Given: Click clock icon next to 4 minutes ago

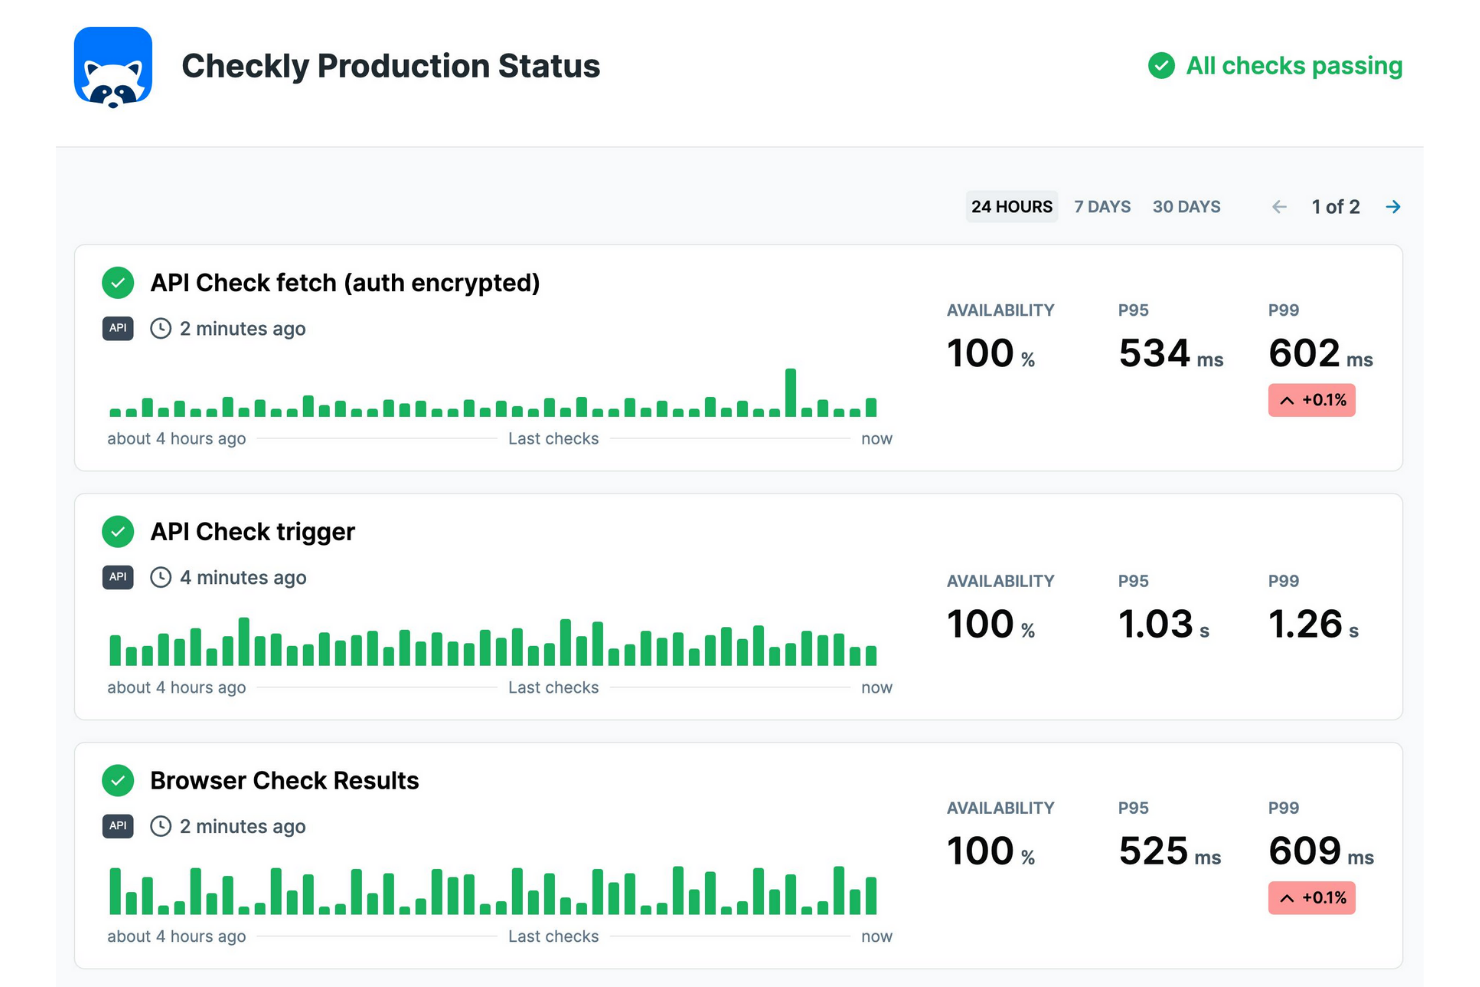Looking at the screenshot, I should (161, 577).
